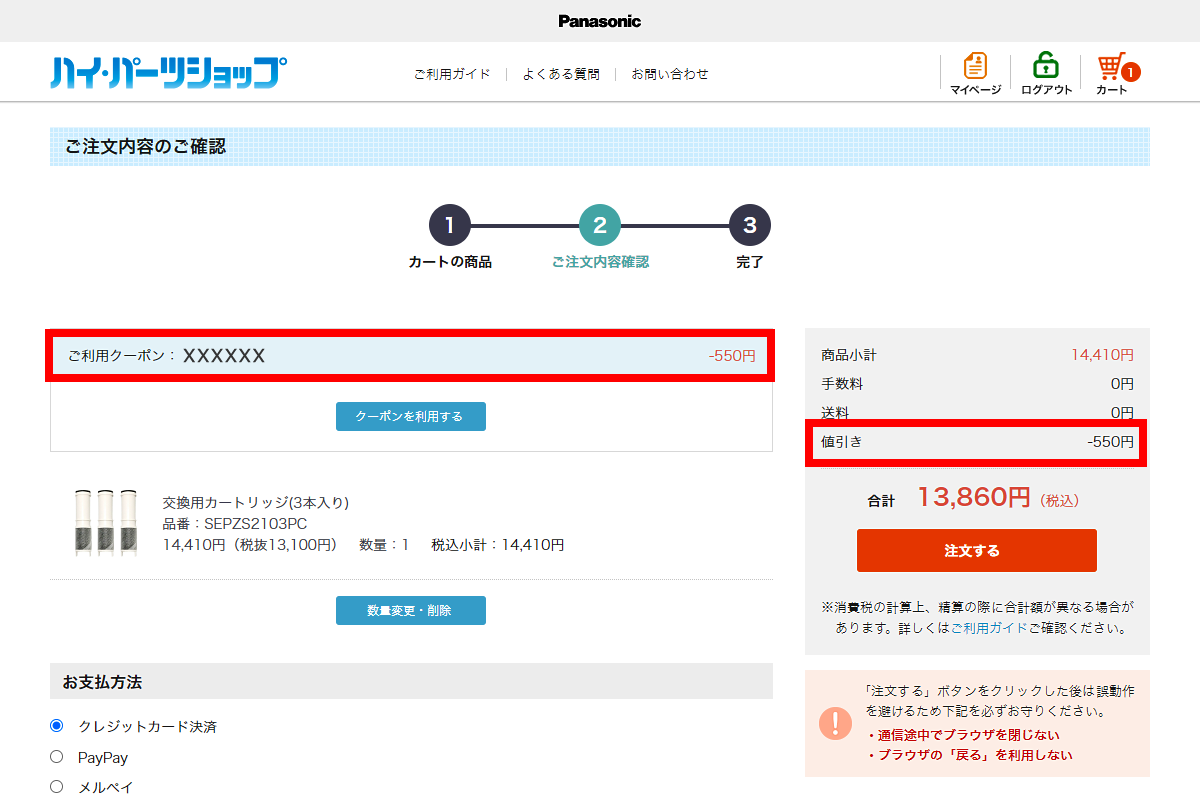Click the orange warning exclamation icon
This screenshot has width=1200, height=800.
835,723
